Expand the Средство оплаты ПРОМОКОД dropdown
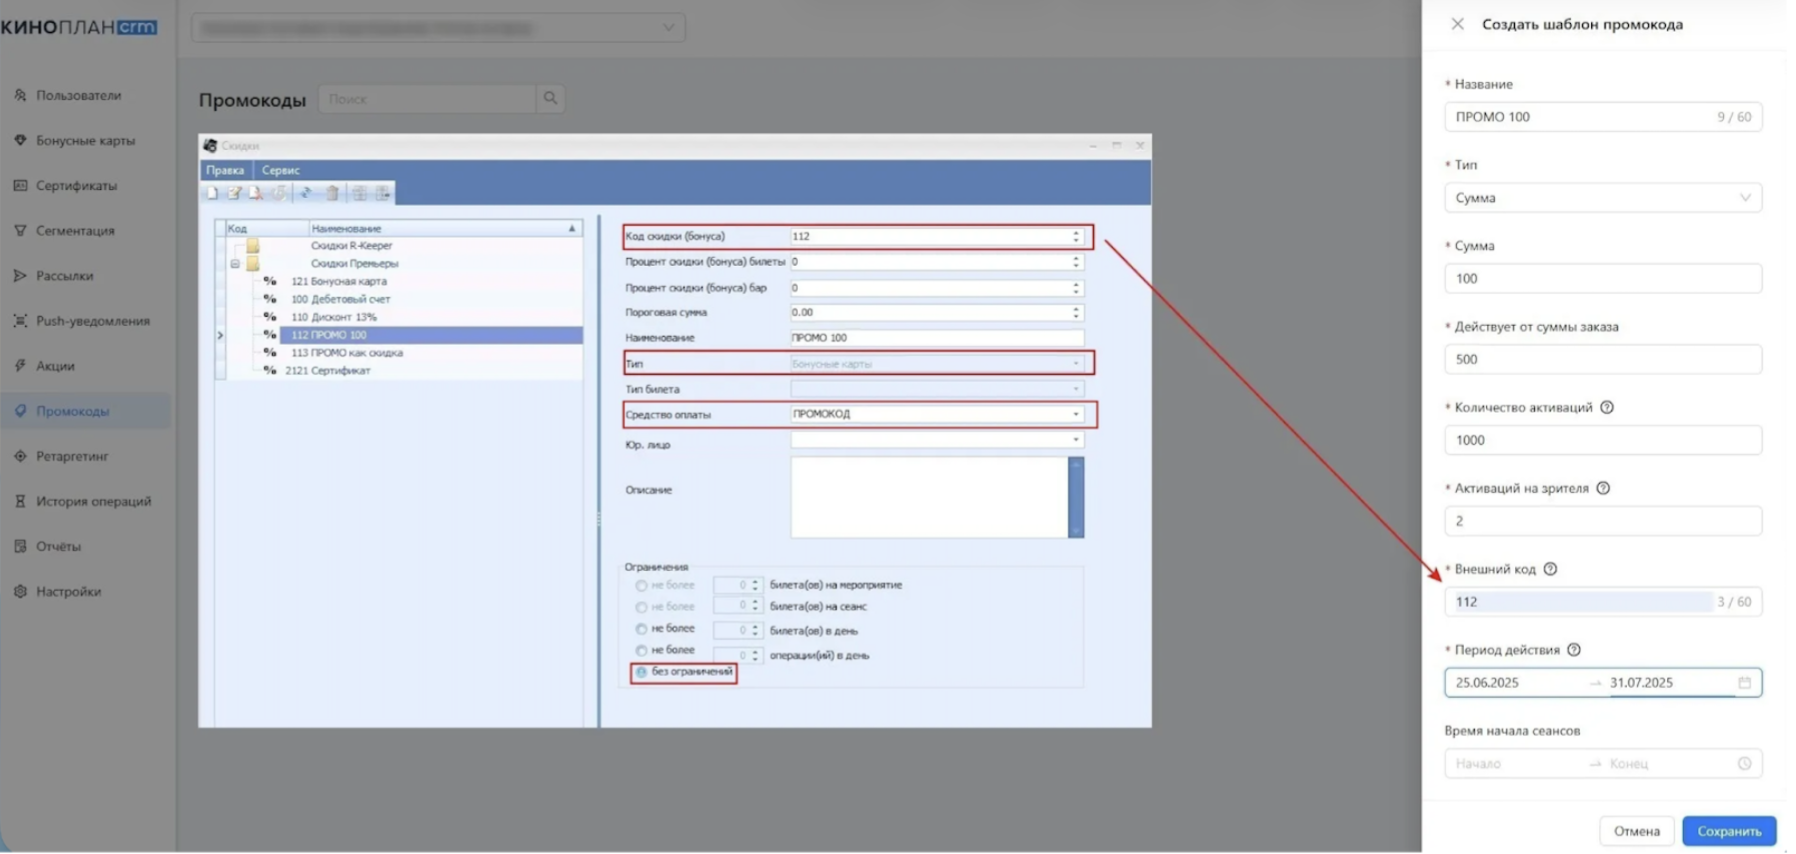 coord(1076,414)
